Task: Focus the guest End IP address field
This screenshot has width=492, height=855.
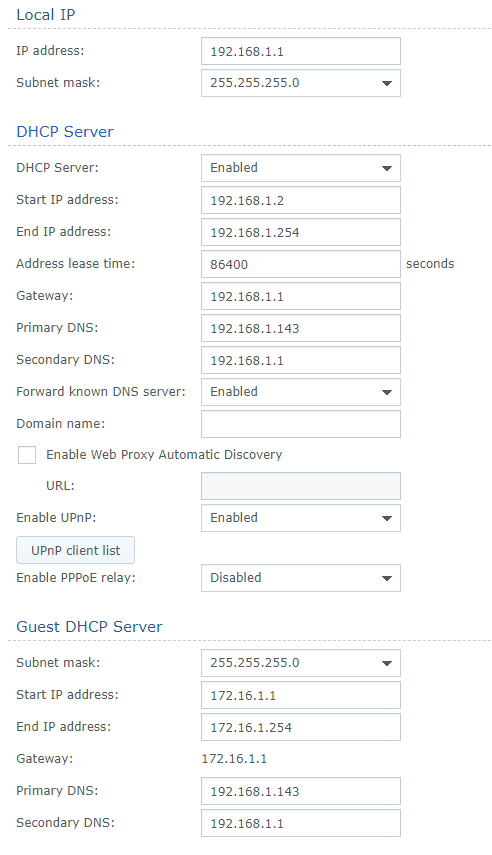Action: [x=301, y=727]
